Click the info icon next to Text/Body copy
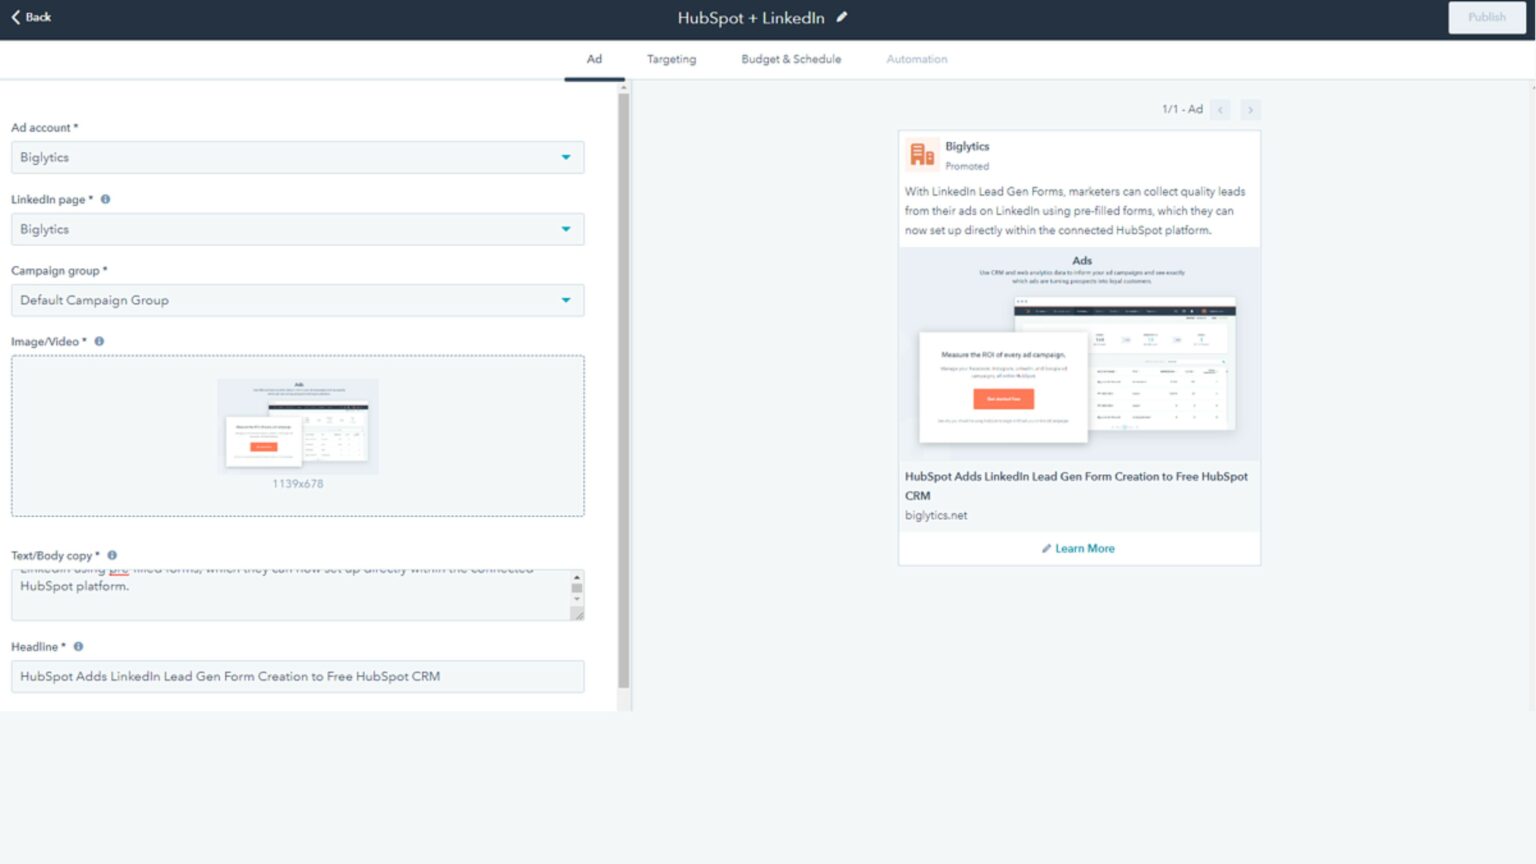This screenshot has height=864, width=1536. tap(112, 555)
